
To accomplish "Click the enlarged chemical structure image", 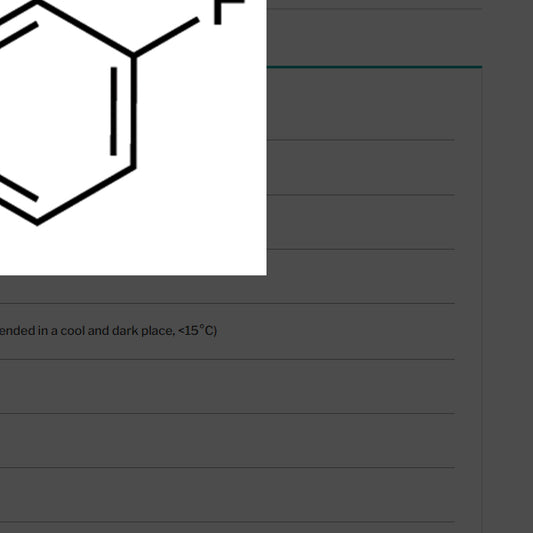I will pos(133,137).
